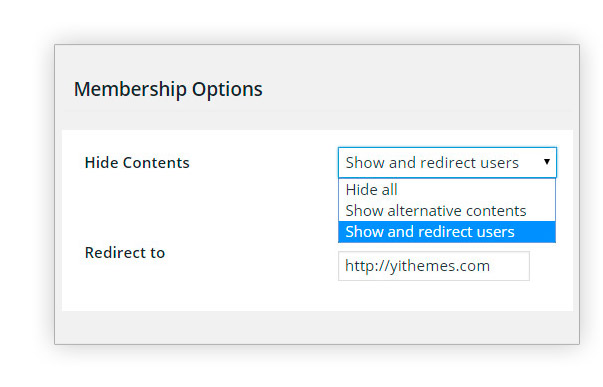This screenshot has width=603, height=387.
Task: Click the http://yithemes.com text in the field
Action: [x=417, y=266]
